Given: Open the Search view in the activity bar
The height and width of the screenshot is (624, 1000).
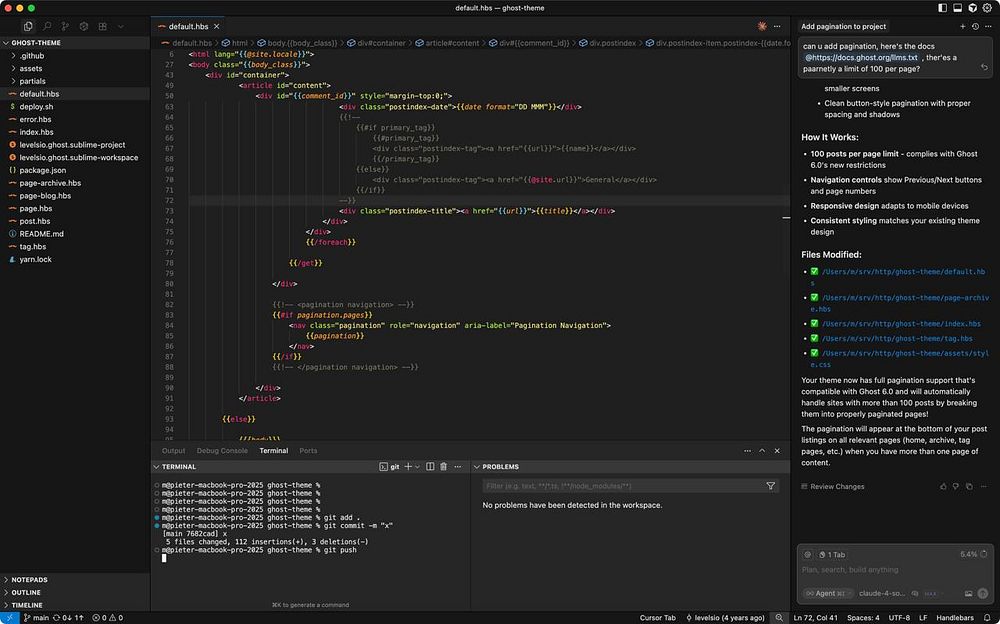Looking at the screenshot, I should click(x=47, y=26).
